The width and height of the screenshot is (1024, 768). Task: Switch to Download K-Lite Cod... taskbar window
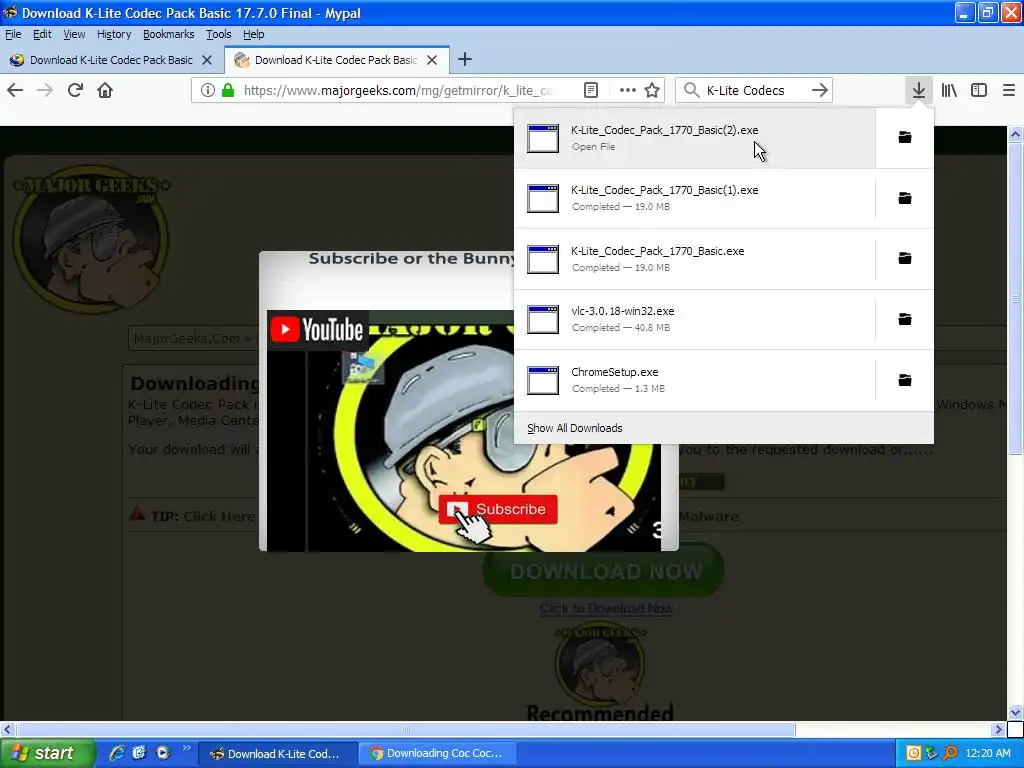point(277,754)
